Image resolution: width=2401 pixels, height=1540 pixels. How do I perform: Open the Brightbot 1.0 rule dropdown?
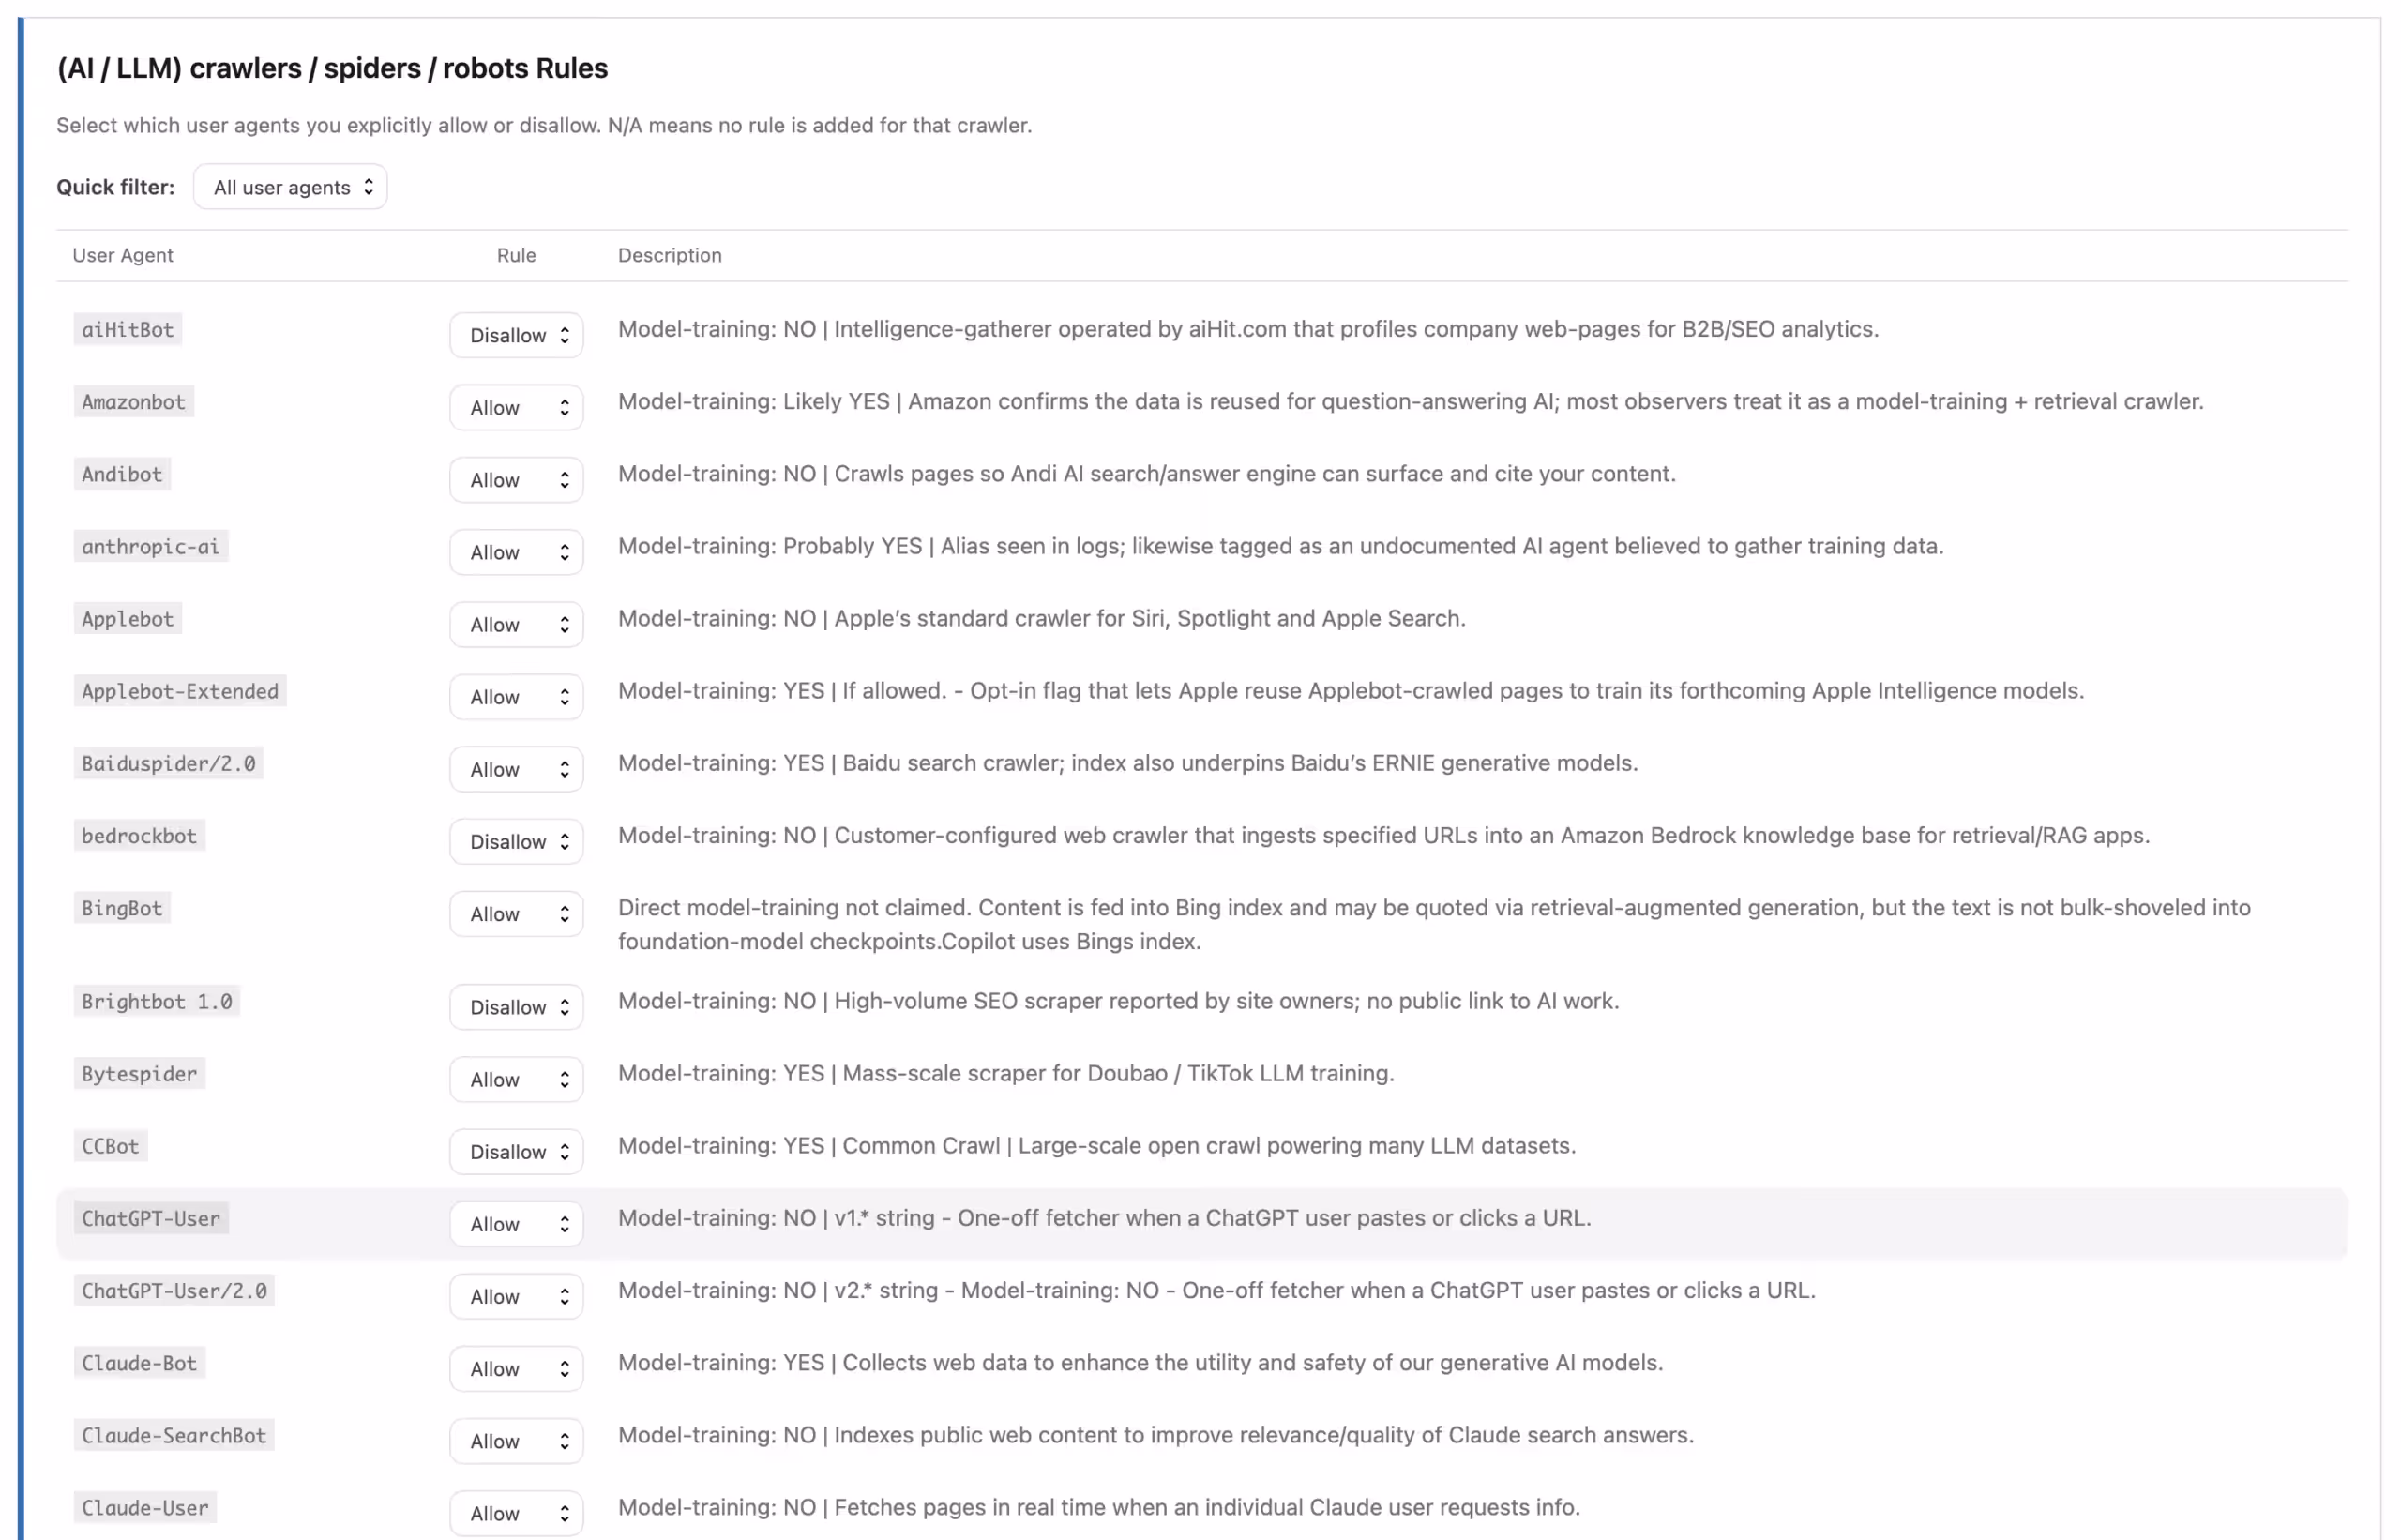point(516,1007)
